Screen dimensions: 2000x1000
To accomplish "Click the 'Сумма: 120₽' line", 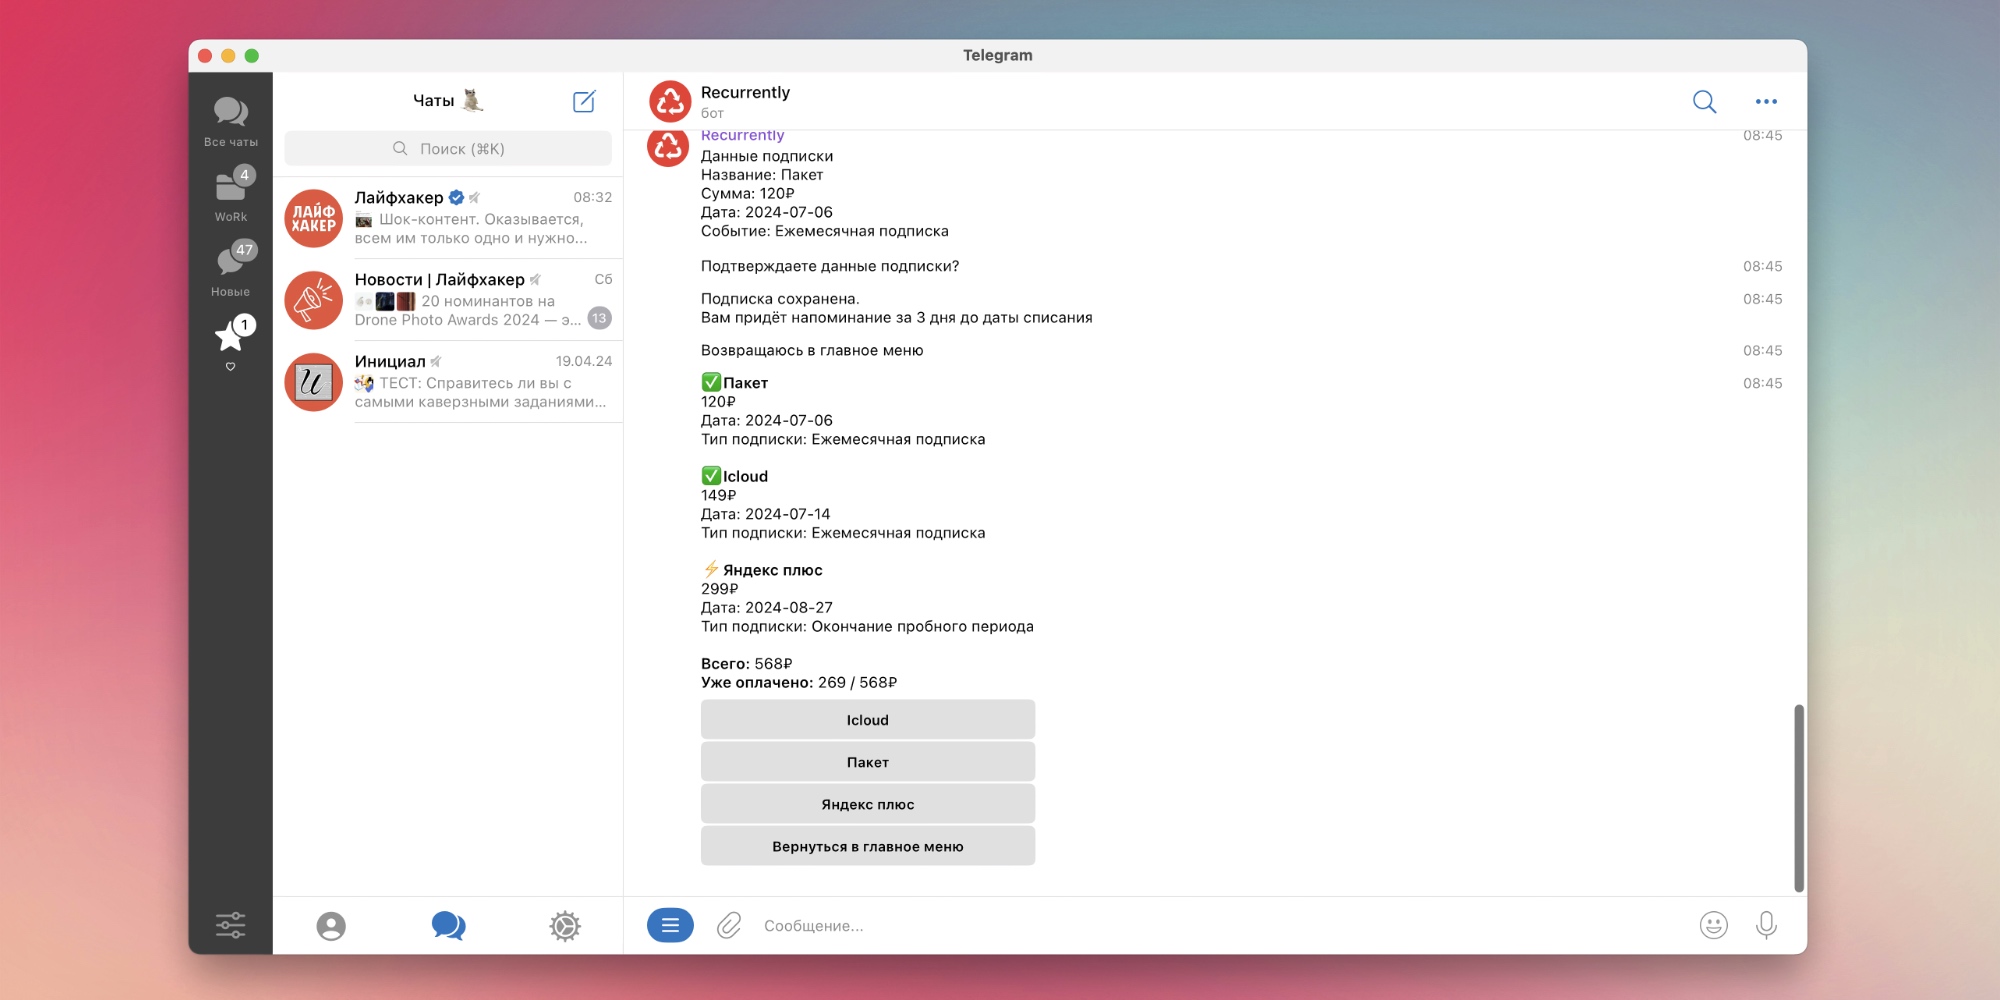I will (748, 193).
